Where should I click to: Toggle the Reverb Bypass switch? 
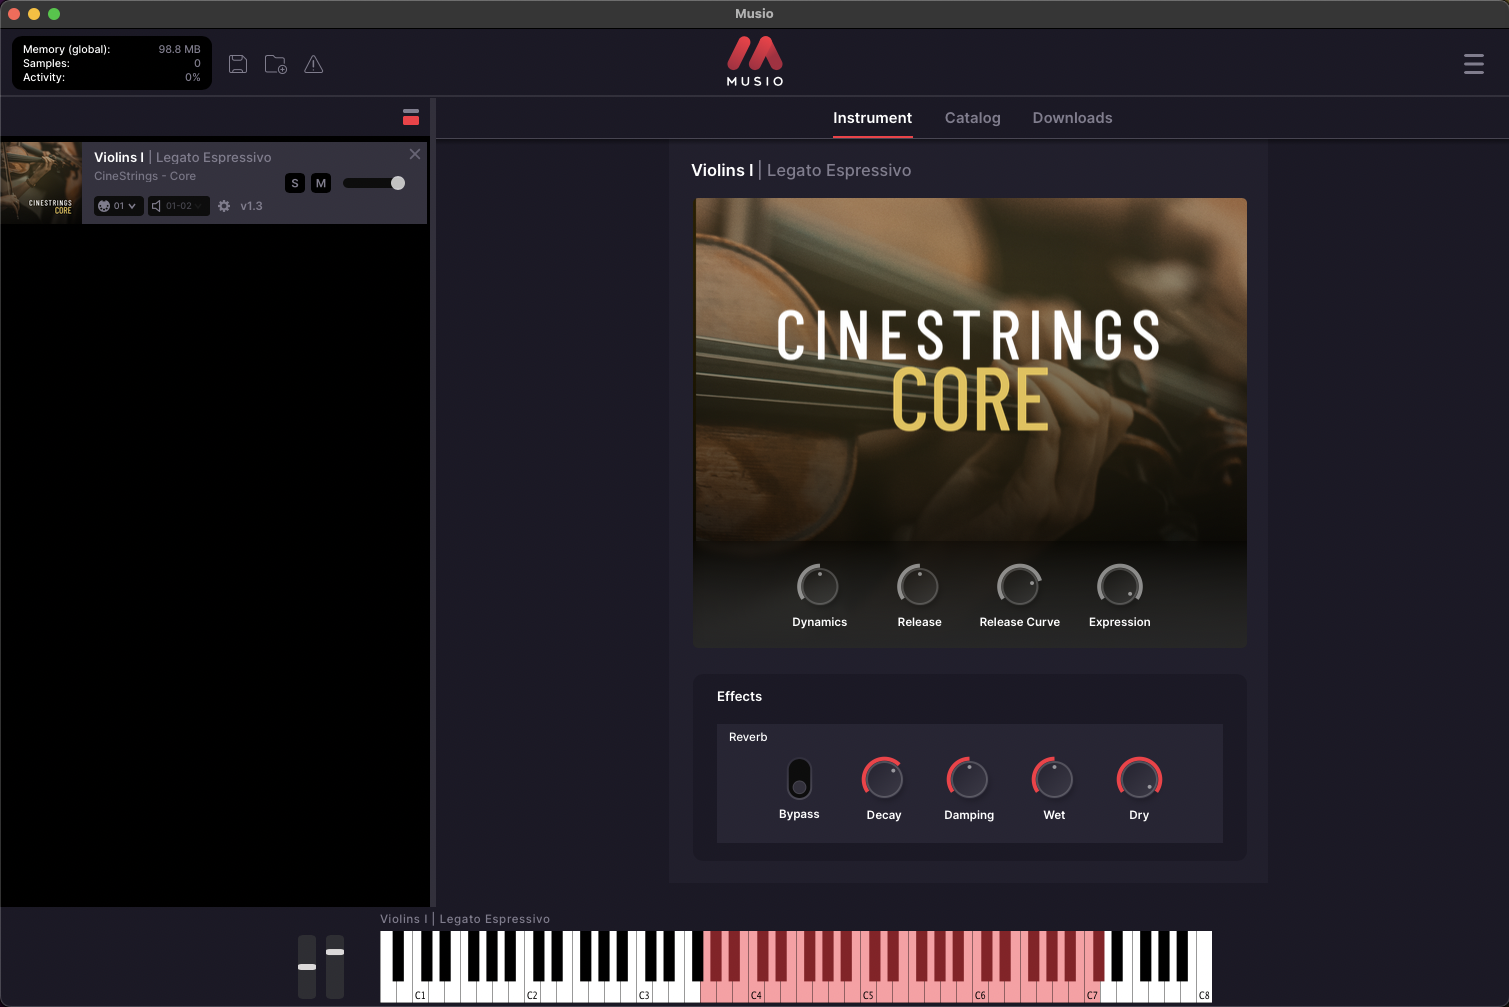coord(799,778)
